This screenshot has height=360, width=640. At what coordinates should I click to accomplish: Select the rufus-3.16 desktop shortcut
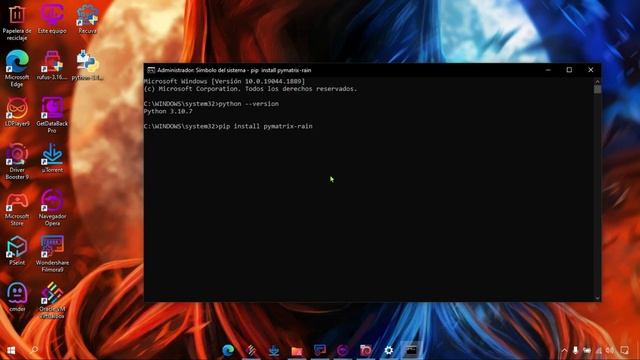coord(52,65)
